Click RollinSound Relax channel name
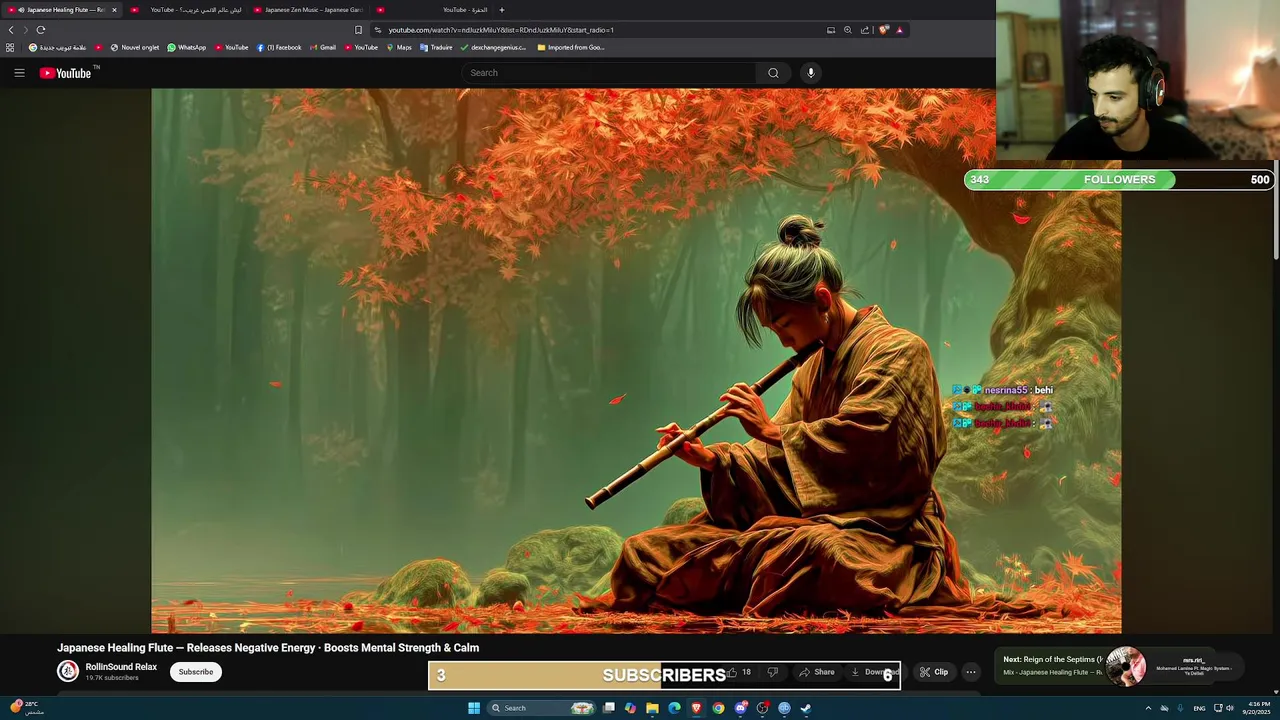 [121, 667]
